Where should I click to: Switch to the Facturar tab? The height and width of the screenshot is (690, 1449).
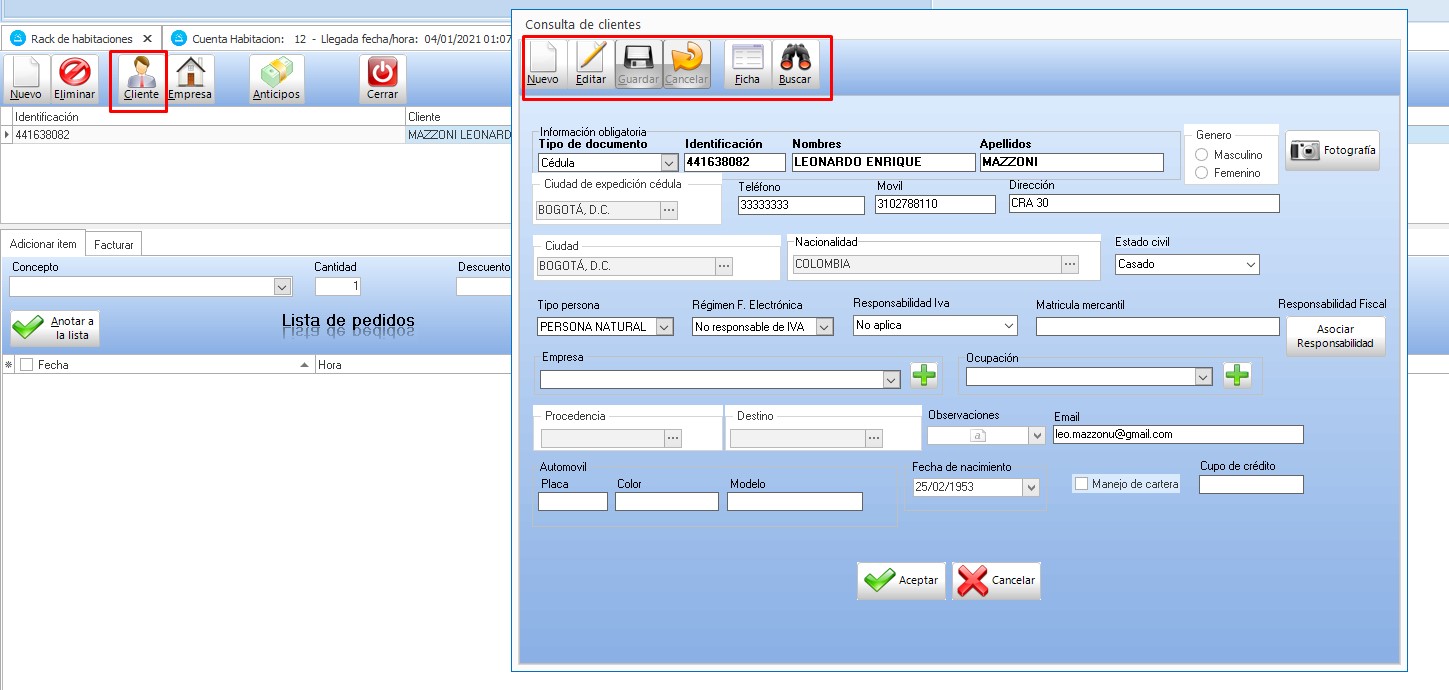click(113, 244)
